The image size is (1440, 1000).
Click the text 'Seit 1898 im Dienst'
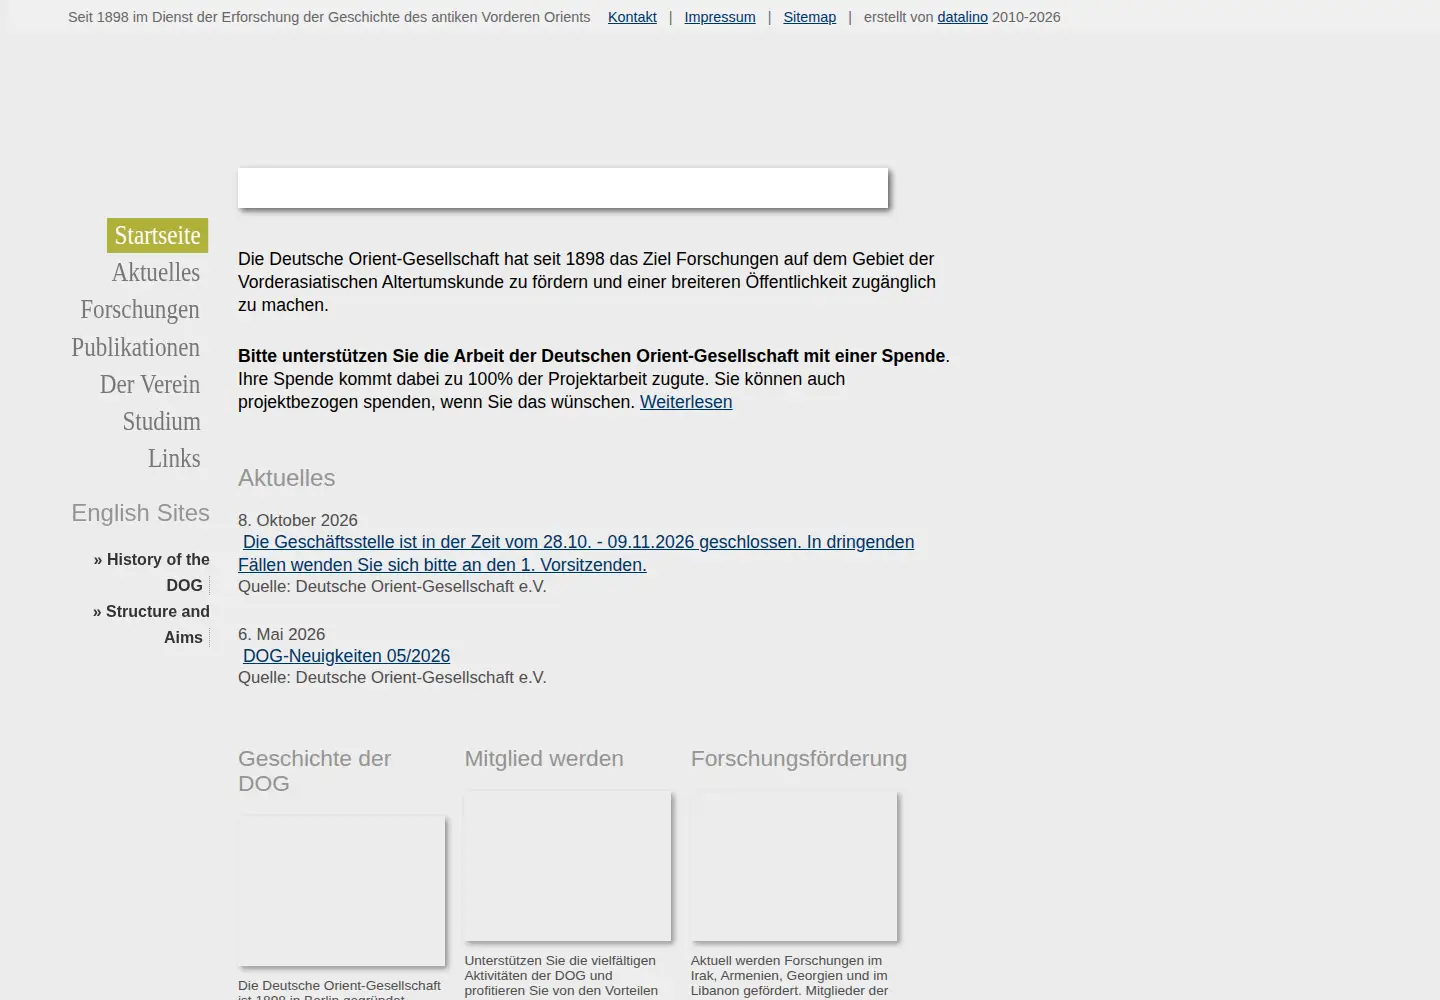click(x=329, y=17)
